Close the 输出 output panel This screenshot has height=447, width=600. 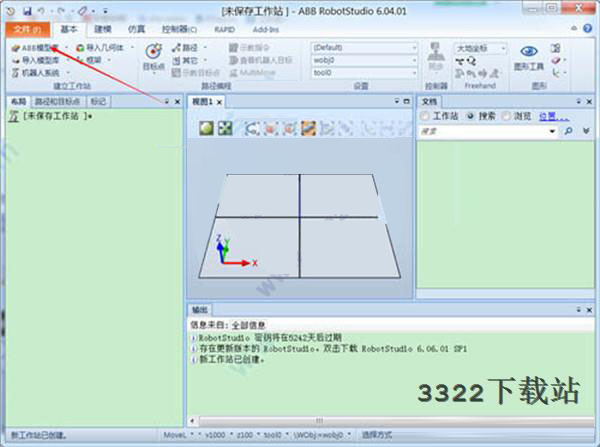(589, 310)
